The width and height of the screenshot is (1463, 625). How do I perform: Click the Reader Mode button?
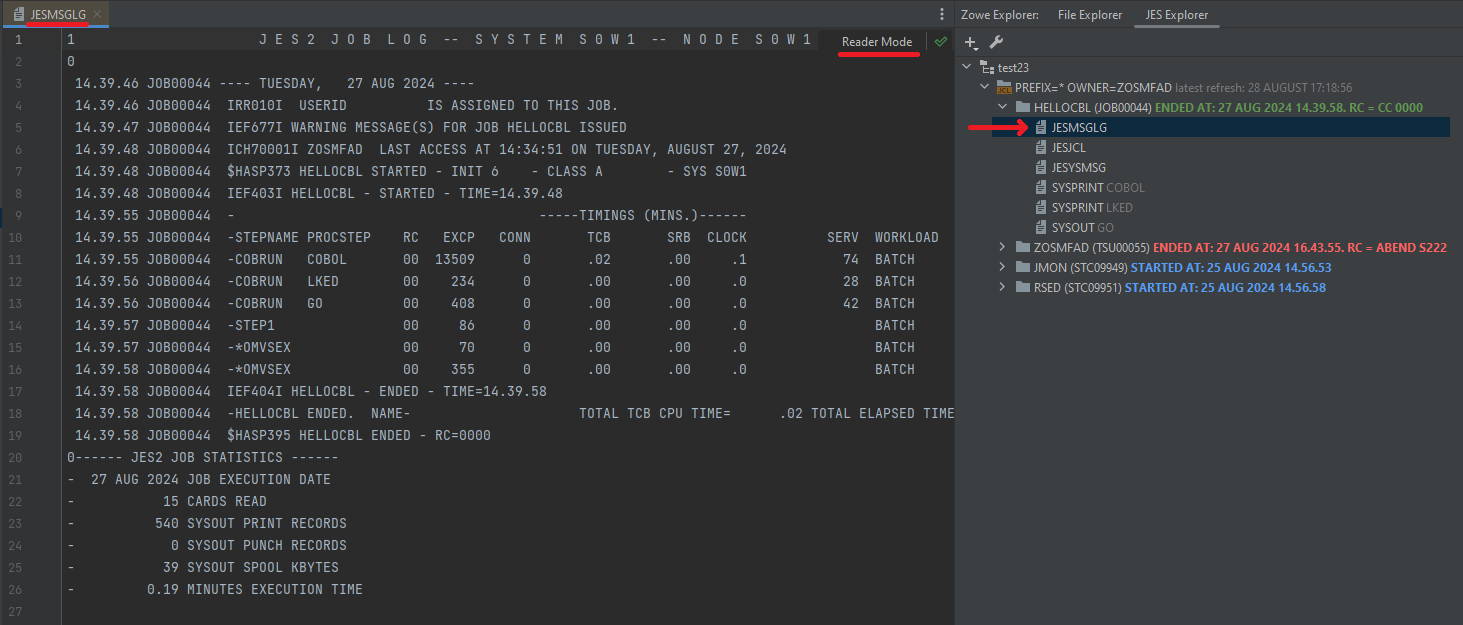[878, 41]
